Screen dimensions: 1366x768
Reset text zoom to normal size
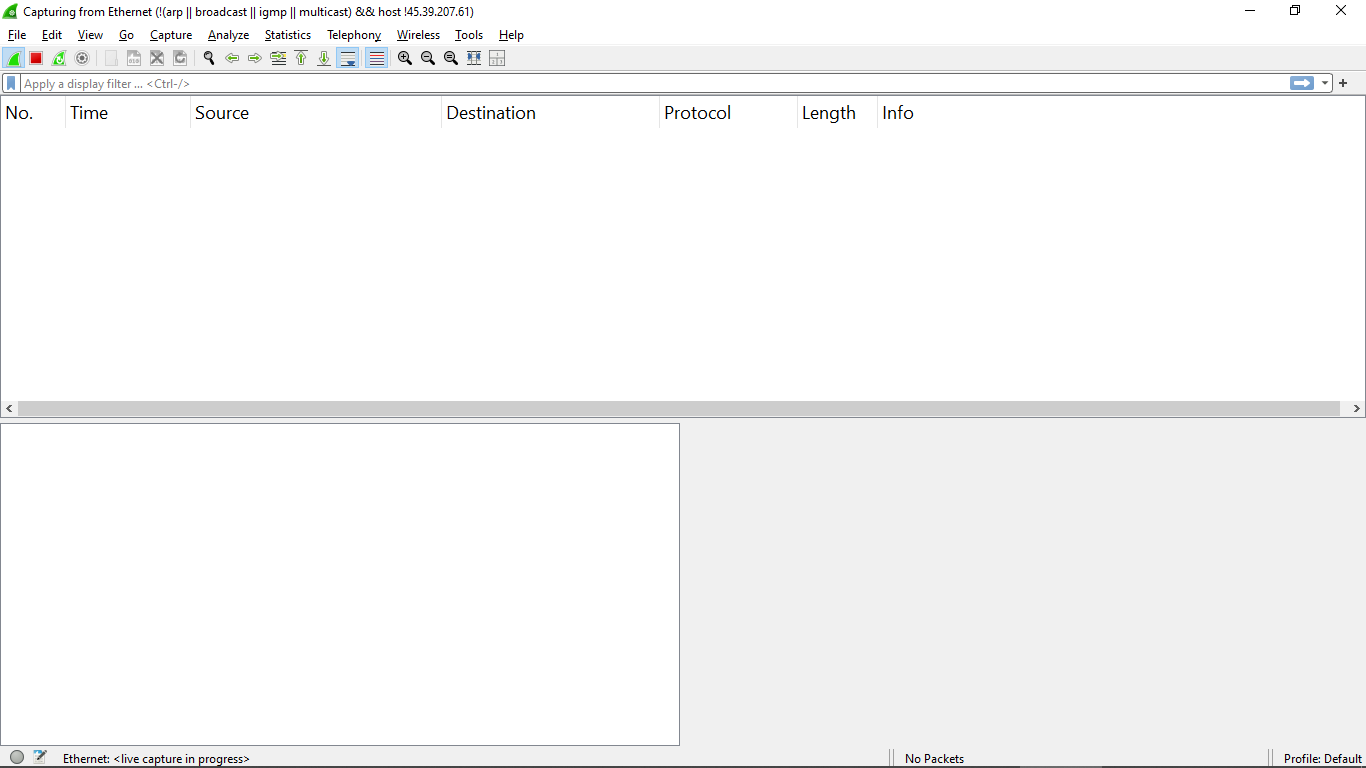[x=451, y=58]
